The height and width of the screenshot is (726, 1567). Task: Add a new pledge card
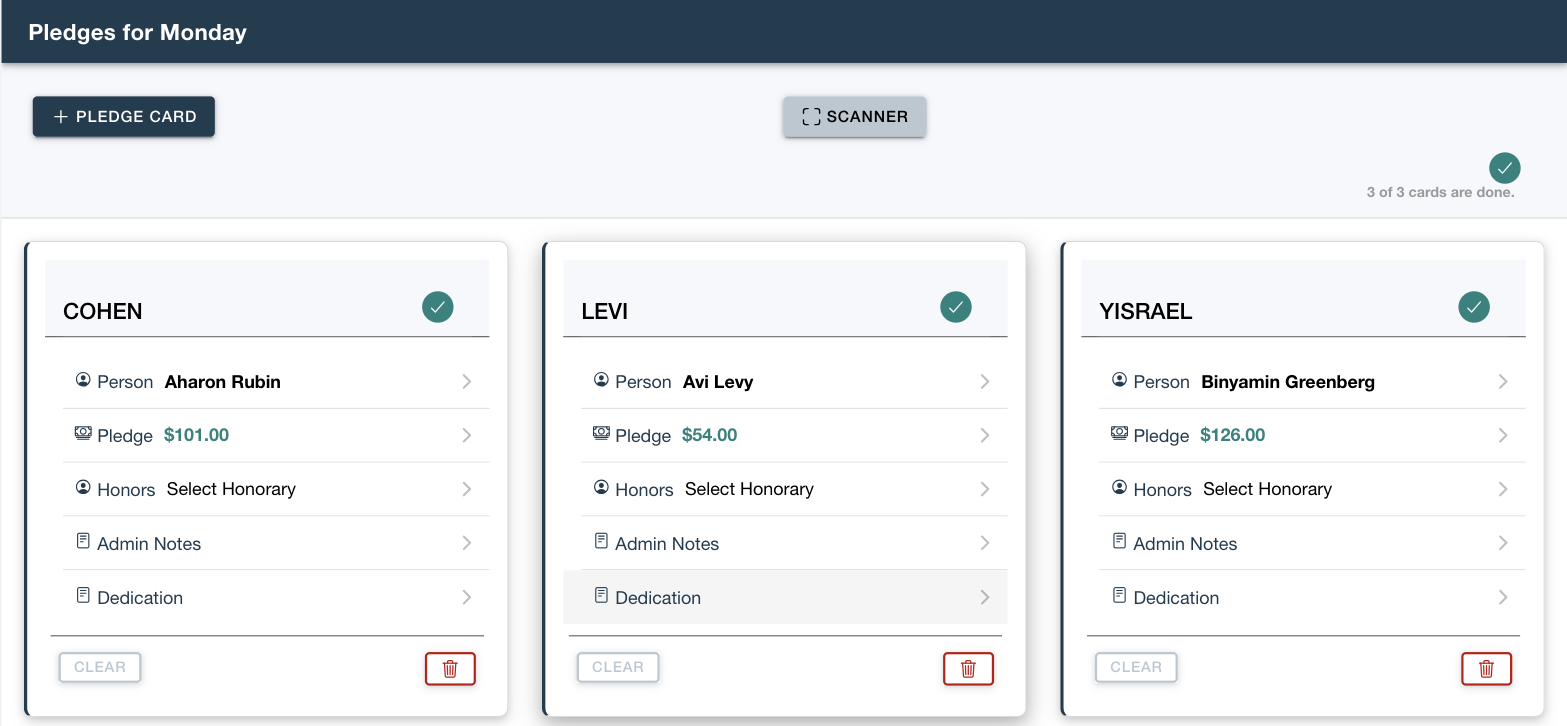tap(124, 117)
